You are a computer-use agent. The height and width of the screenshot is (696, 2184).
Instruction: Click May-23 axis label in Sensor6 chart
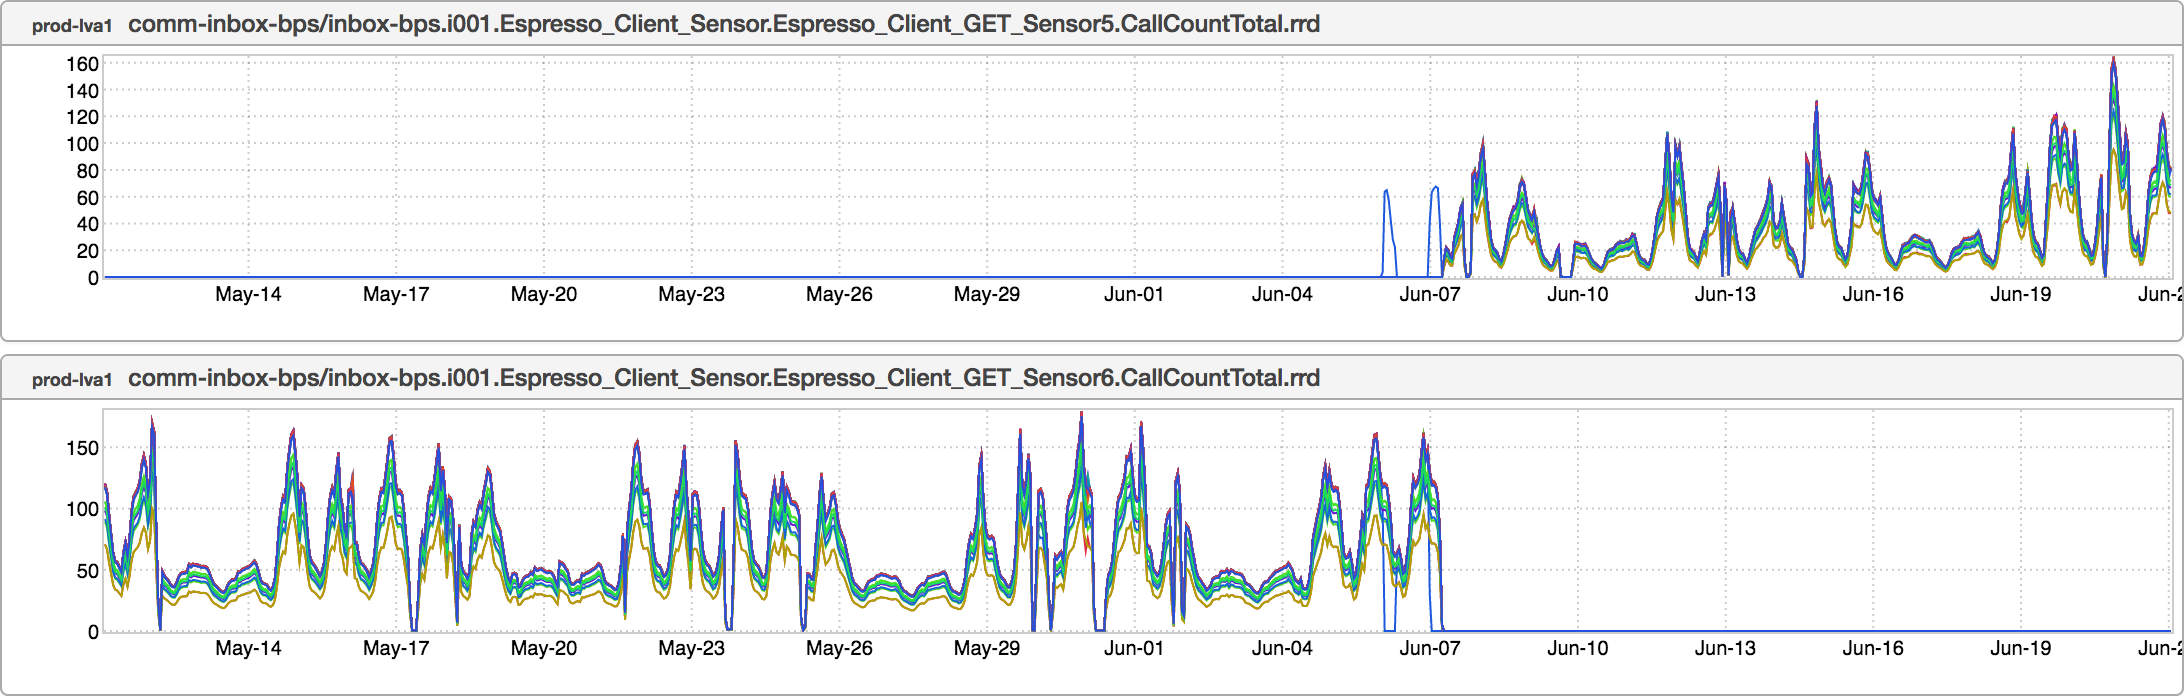691,648
